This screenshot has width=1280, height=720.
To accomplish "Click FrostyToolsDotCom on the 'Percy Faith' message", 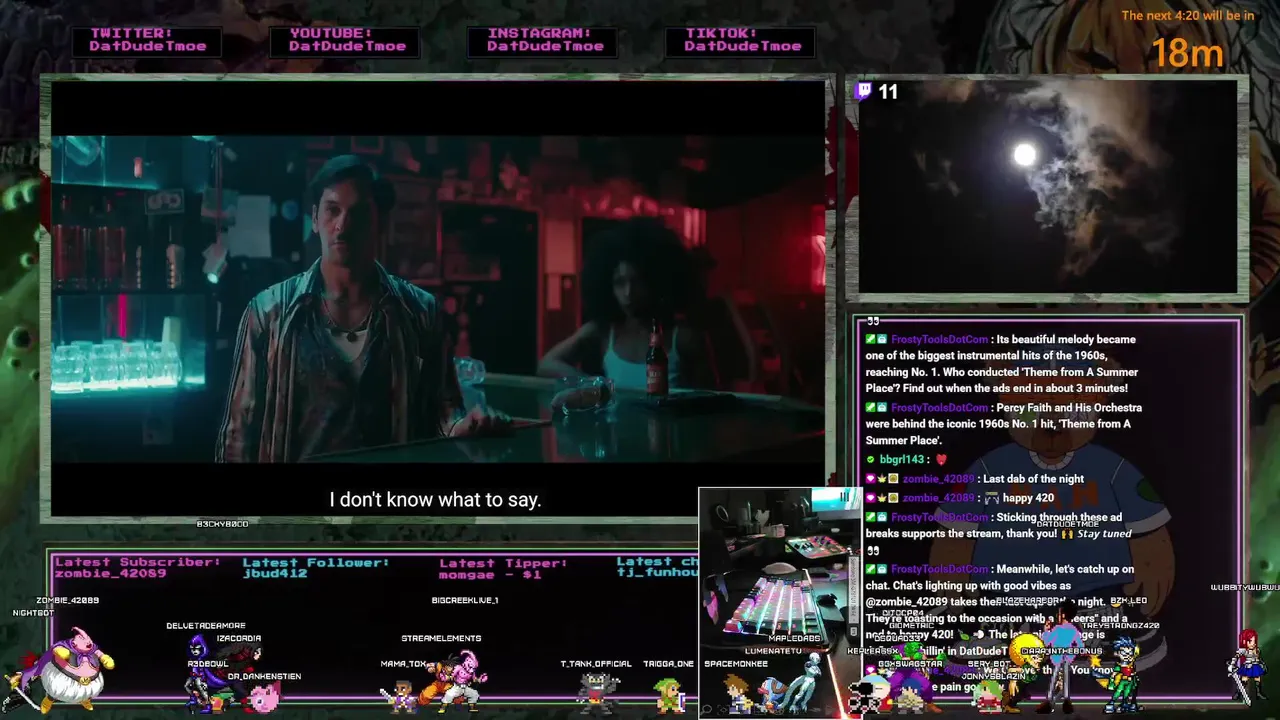I will [x=939, y=408].
